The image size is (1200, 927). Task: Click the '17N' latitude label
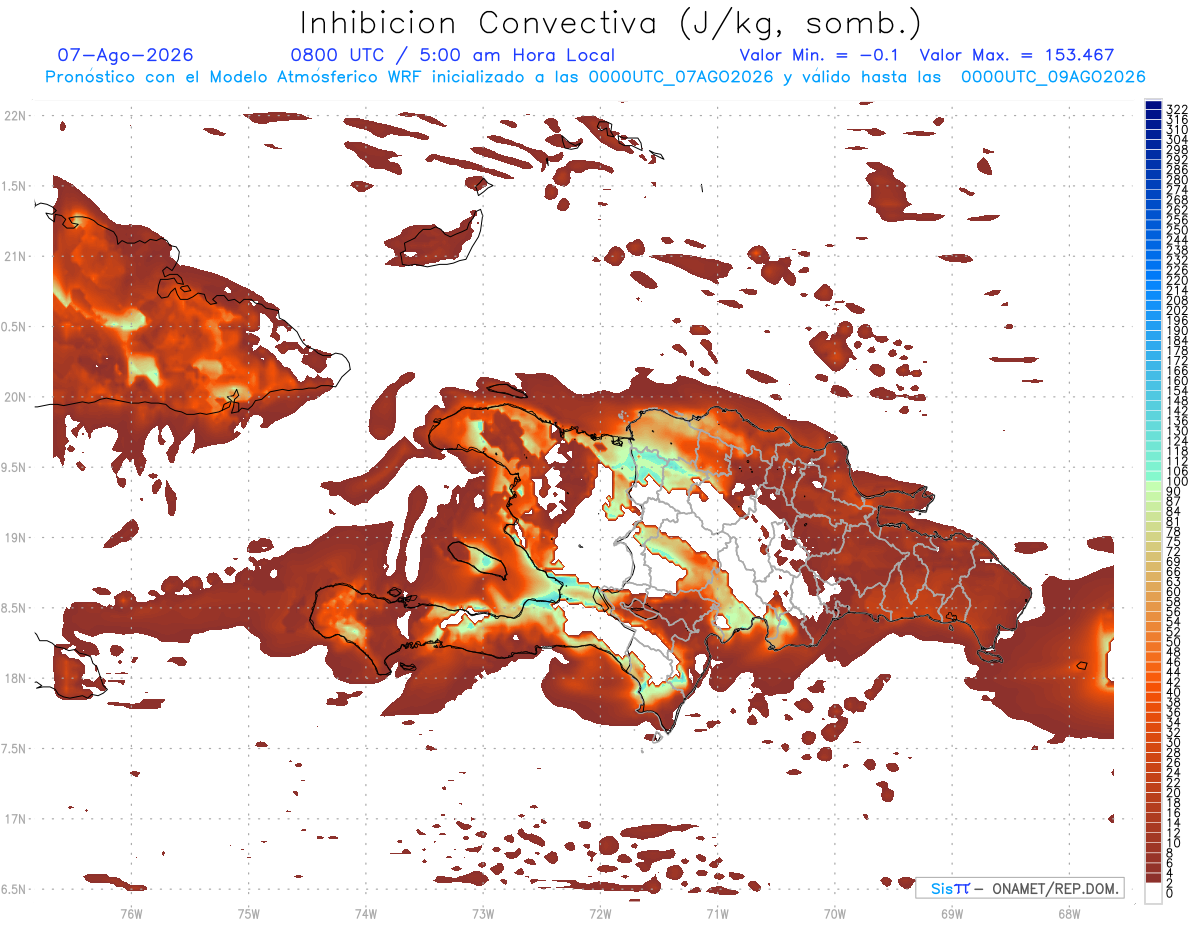[x=17, y=819]
